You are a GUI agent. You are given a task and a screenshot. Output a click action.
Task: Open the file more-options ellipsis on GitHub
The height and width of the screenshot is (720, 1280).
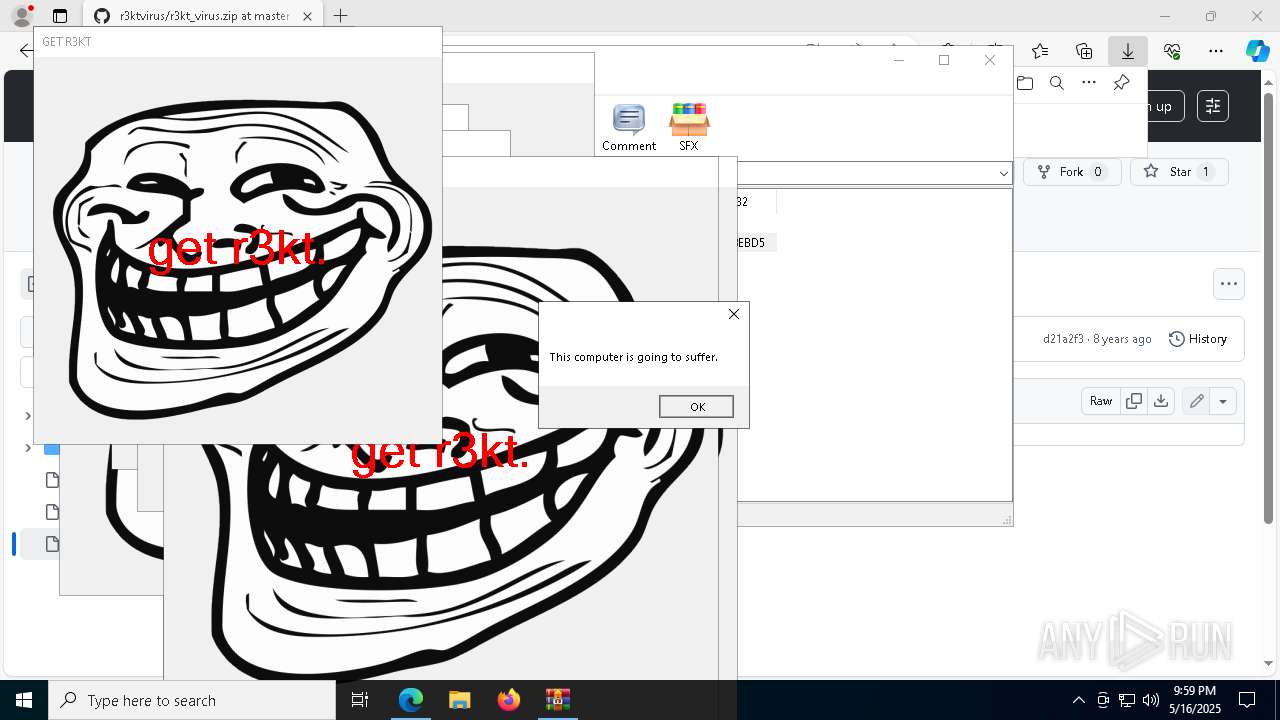coord(1229,284)
